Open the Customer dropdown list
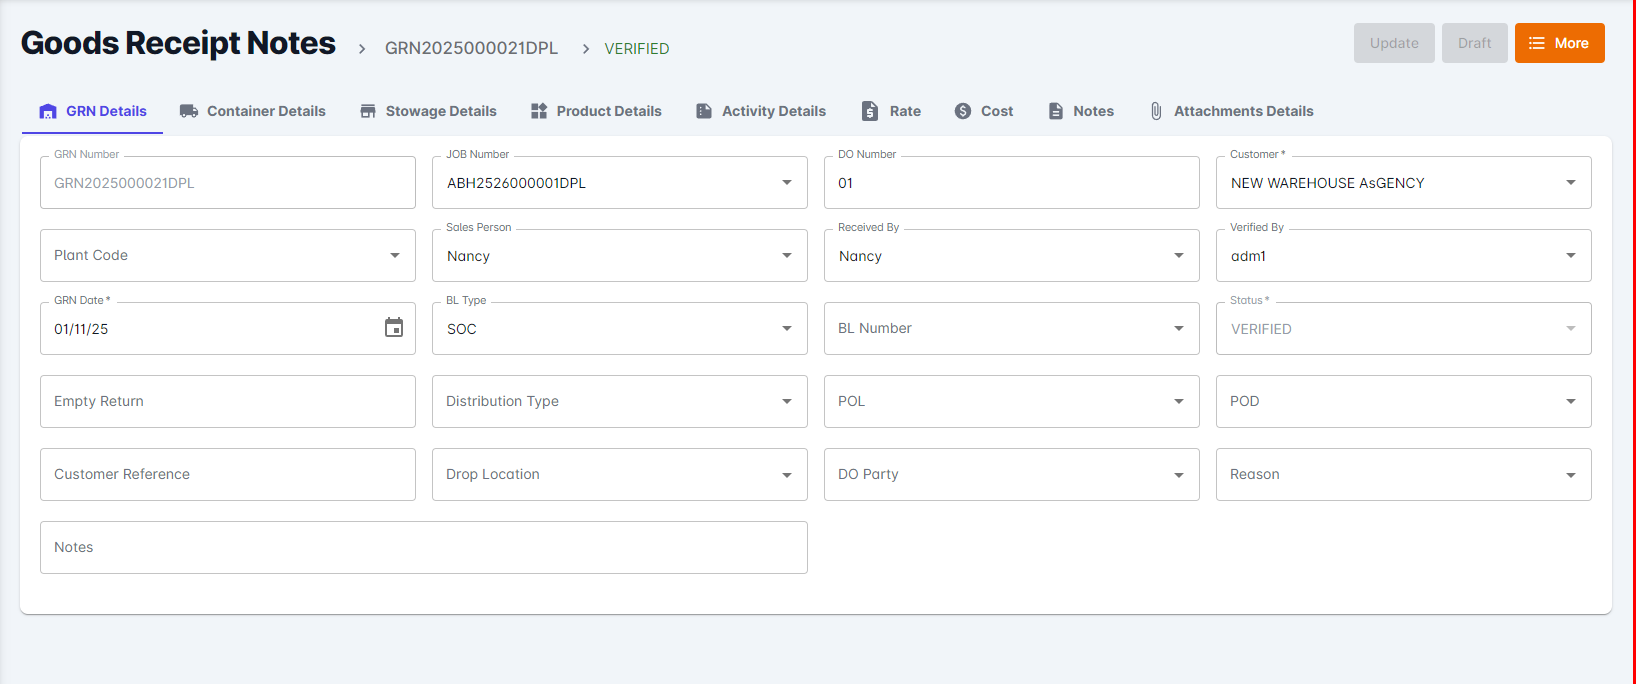 [x=1571, y=183]
